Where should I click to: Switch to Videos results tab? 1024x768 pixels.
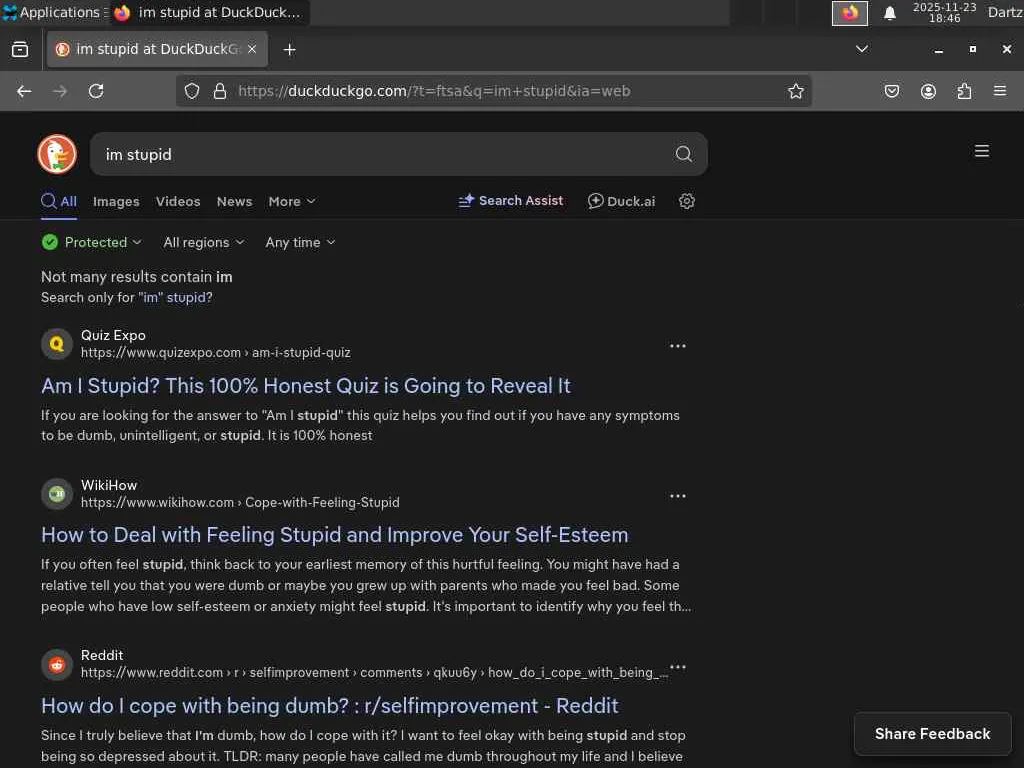(178, 202)
